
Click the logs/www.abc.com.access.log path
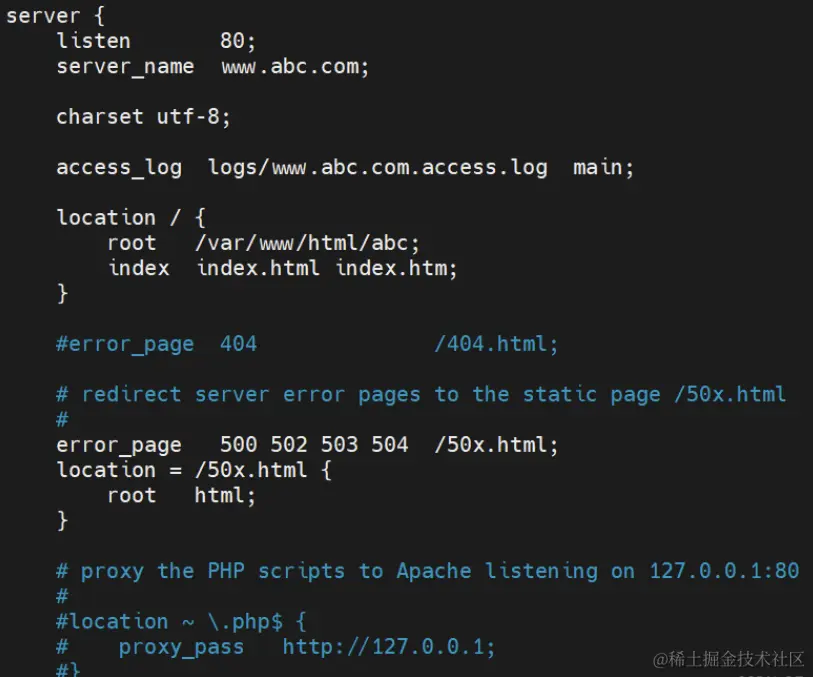click(x=377, y=168)
